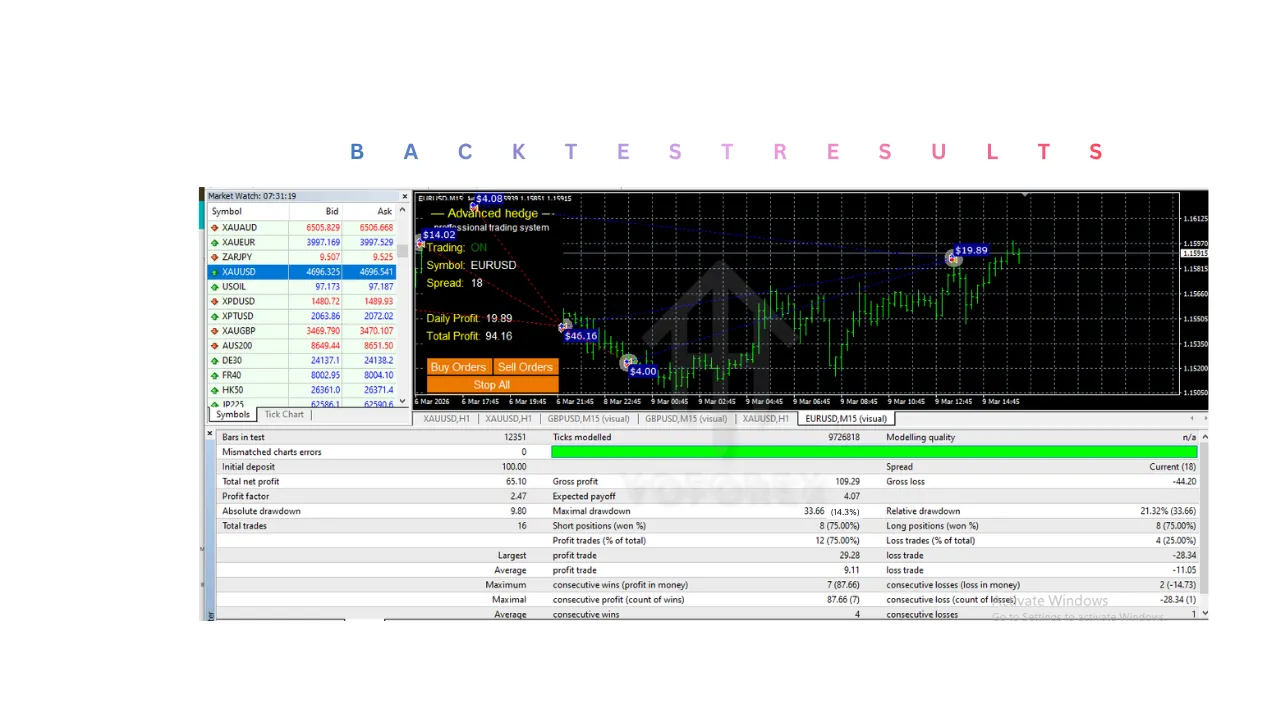This screenshot has width=1280, height=720.
Task: Click the up arrow icon beside XAUEUR
Action: coord(214,242)
